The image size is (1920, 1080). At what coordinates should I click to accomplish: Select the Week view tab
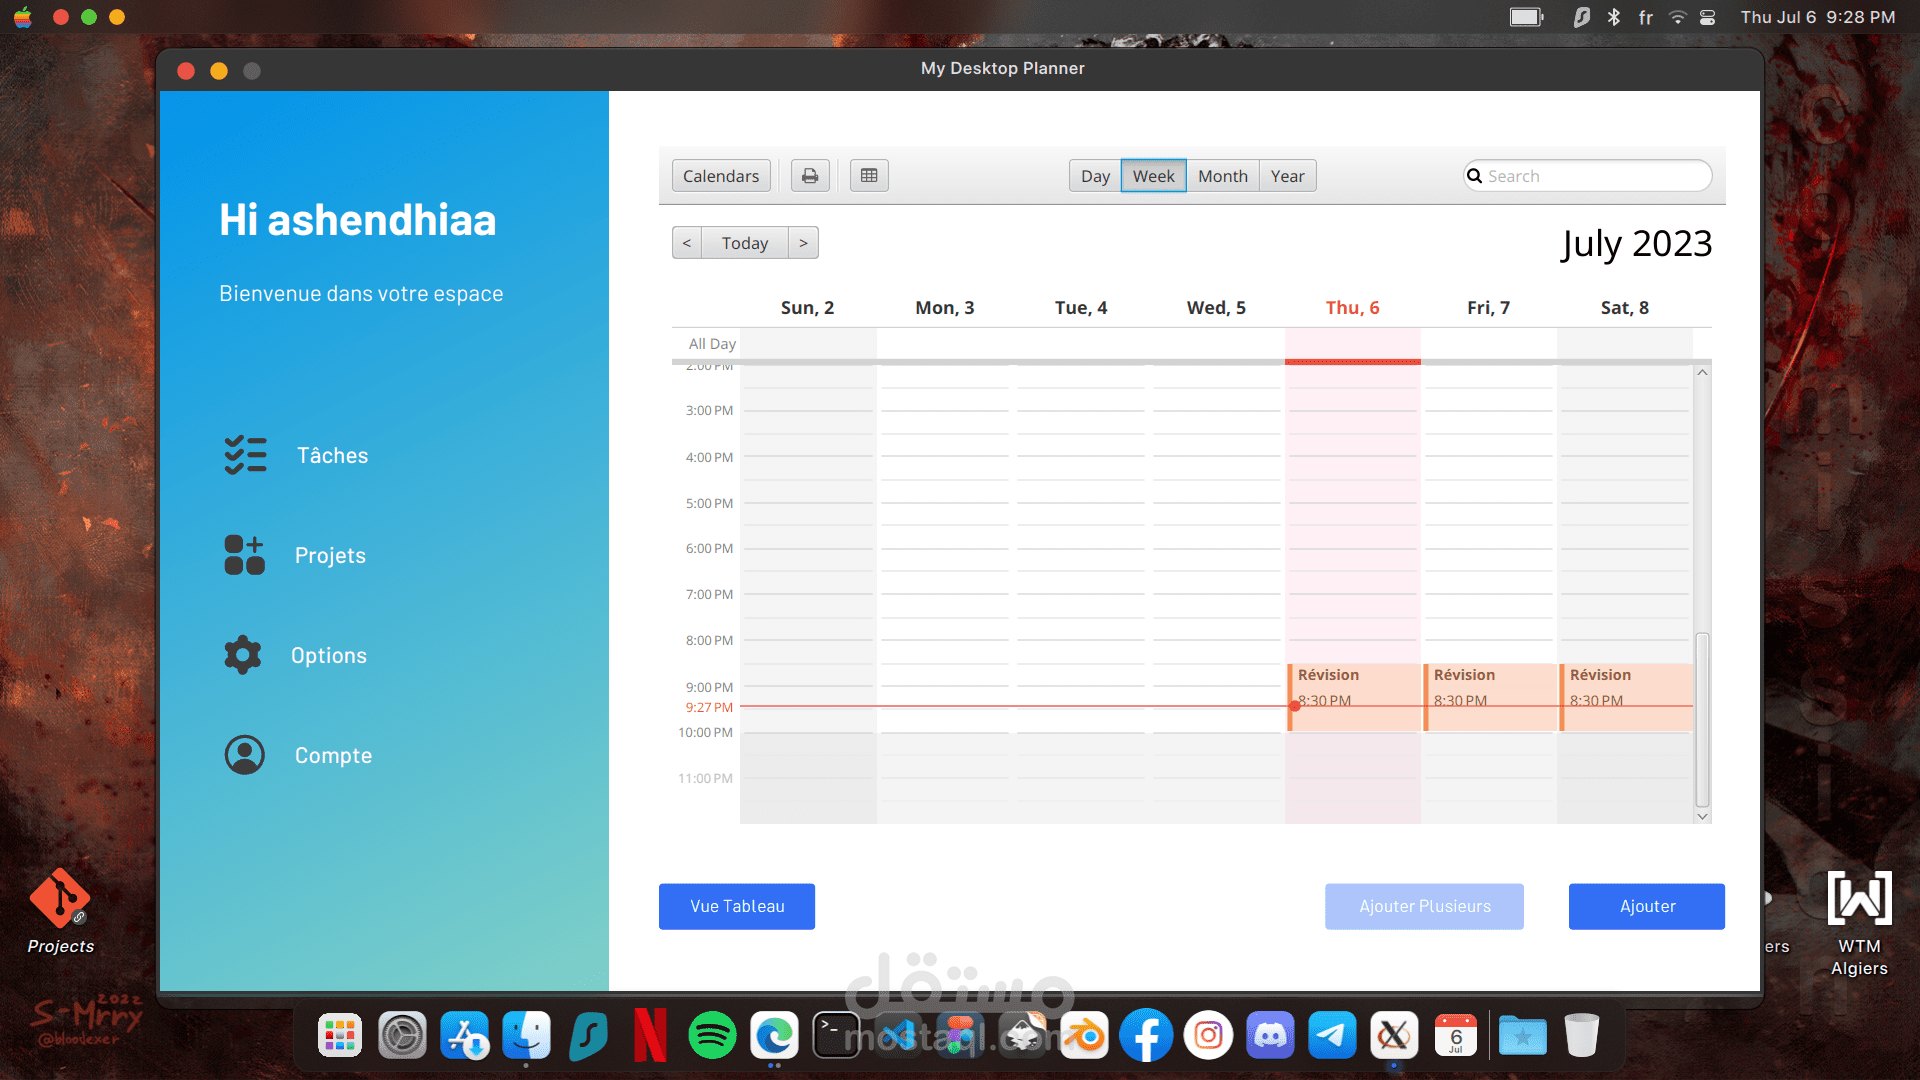click(1153, 176)
